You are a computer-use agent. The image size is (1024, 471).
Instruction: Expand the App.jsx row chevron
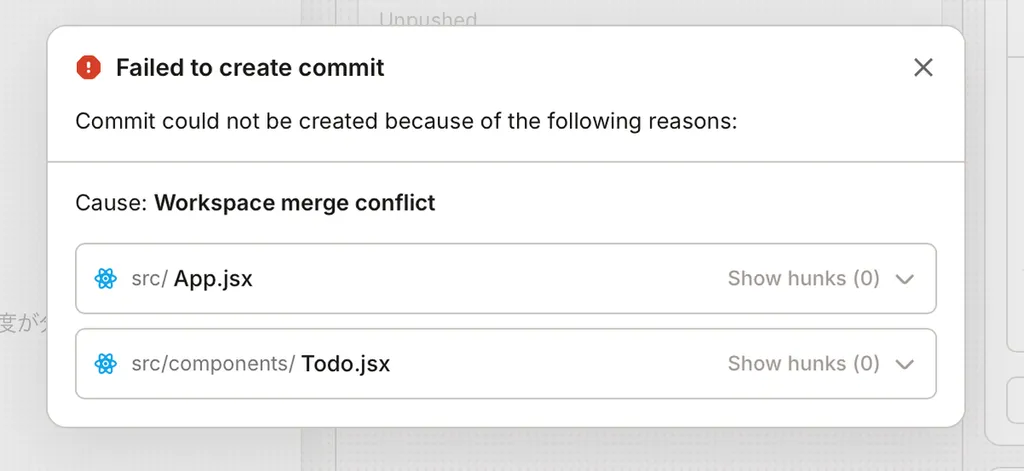click(x=905, y=279)
